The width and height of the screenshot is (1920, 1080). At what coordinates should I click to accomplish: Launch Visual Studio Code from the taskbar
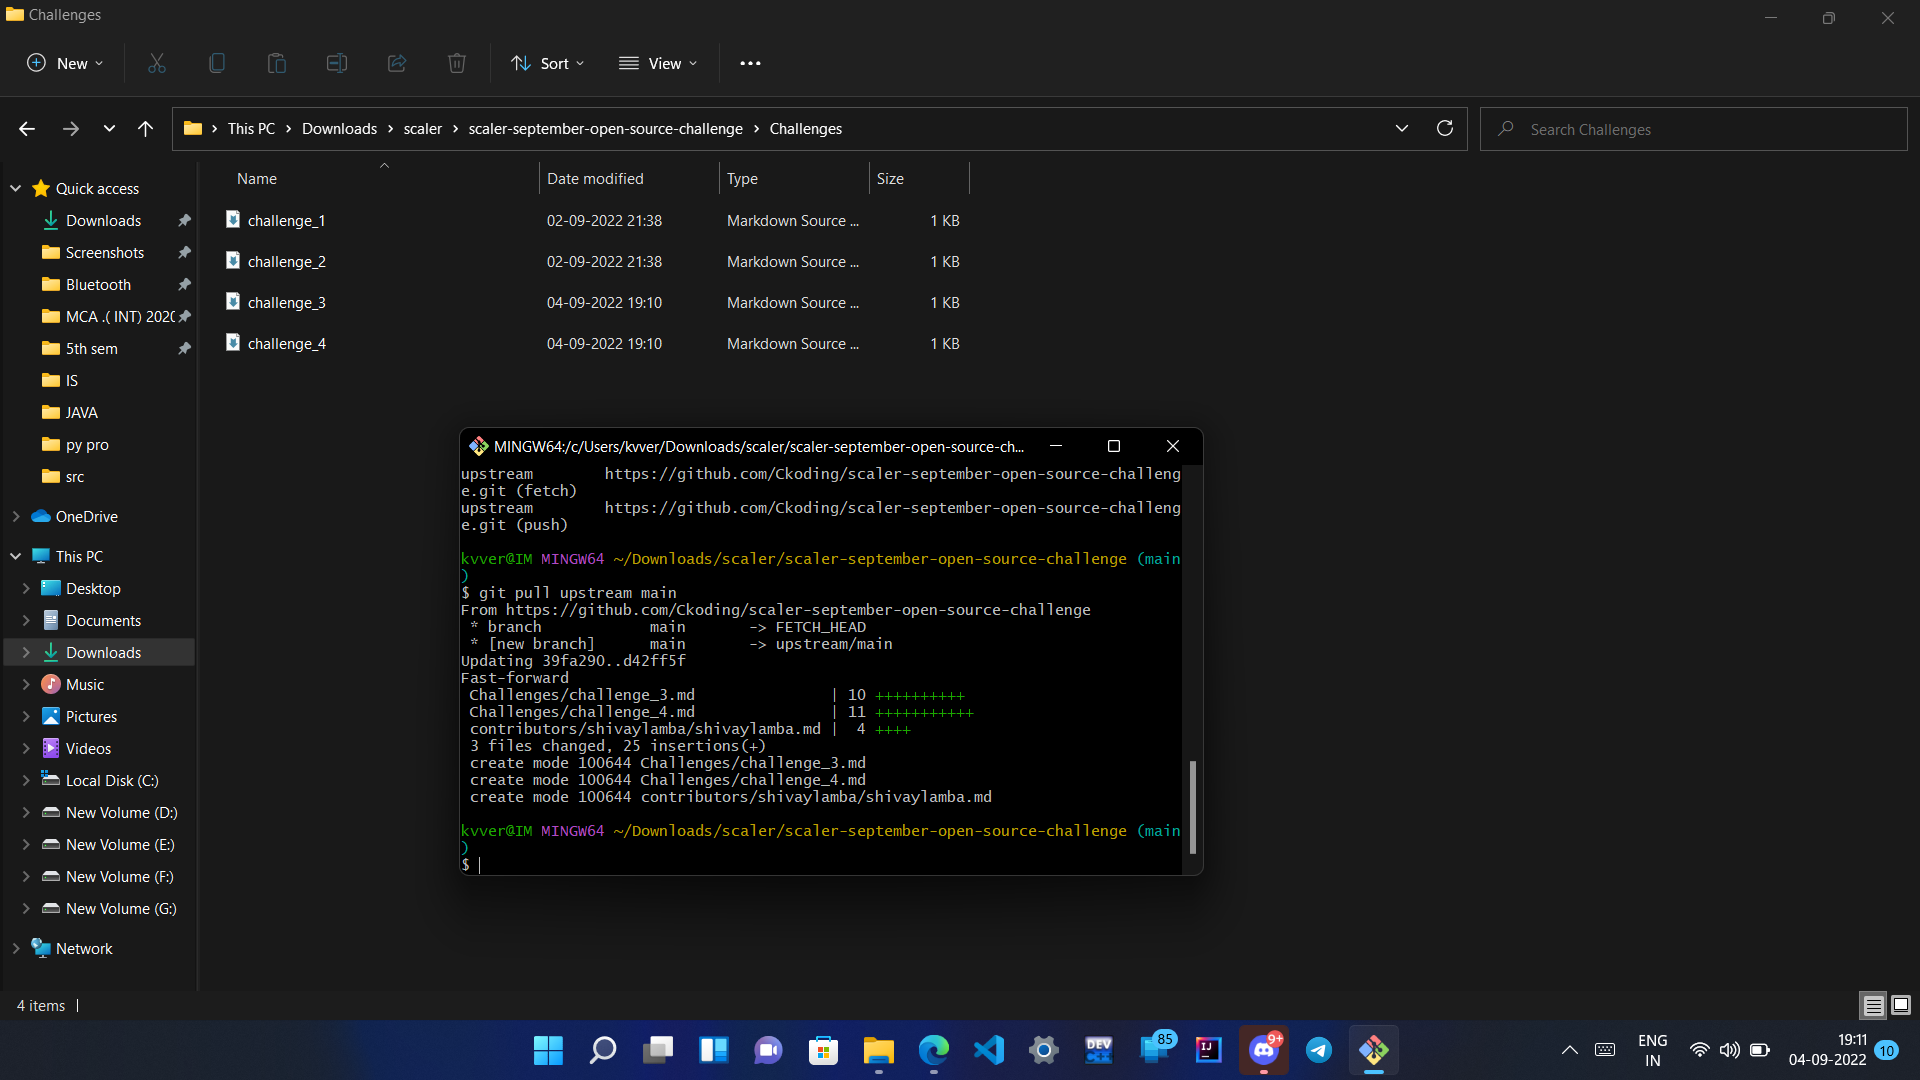988,1050
